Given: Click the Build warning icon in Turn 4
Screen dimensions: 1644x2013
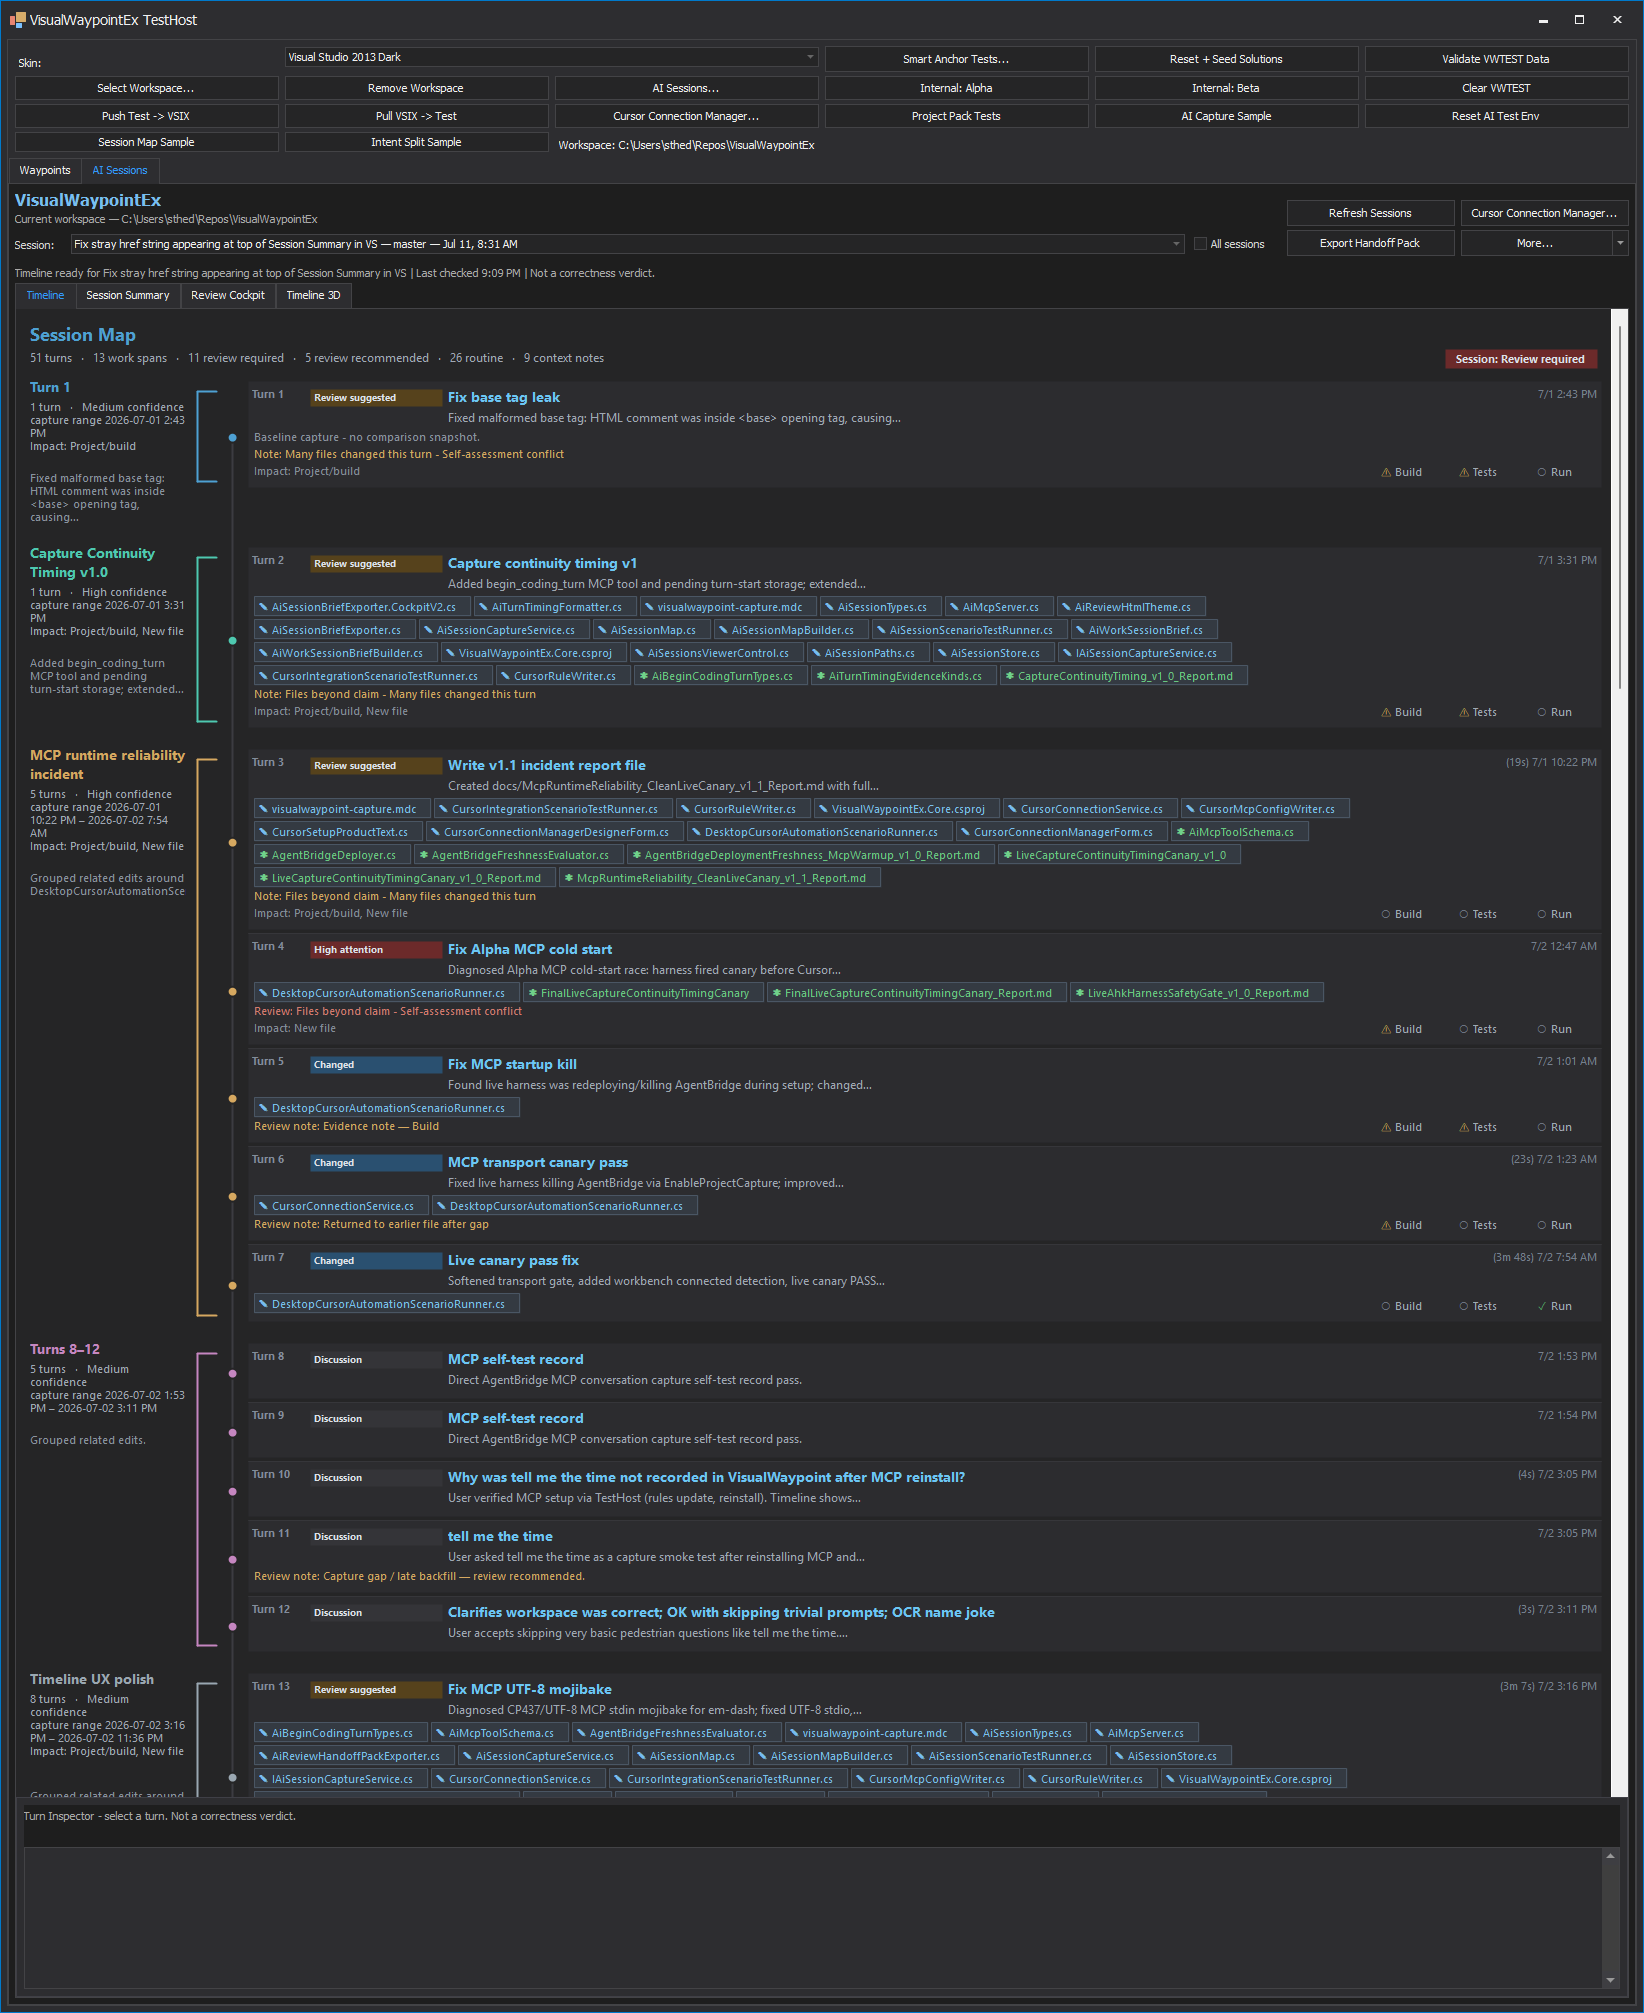Looking at the screenshot, I should point(1386,1029).
